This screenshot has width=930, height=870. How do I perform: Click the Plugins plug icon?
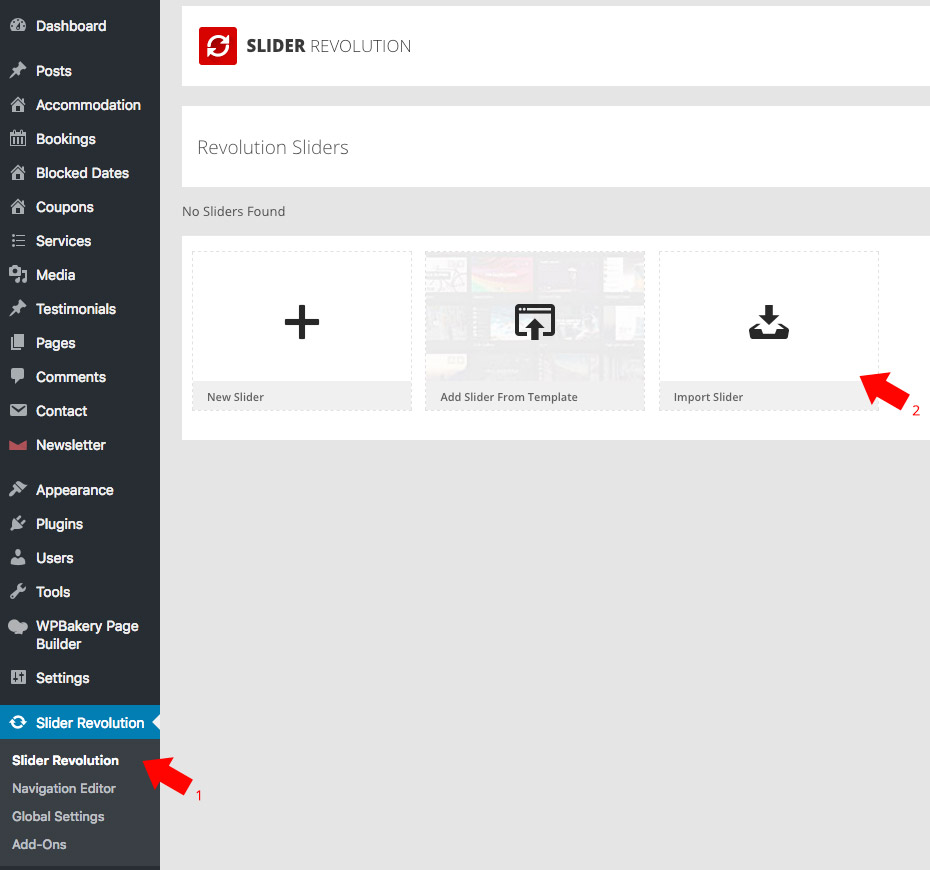[18, 524]
